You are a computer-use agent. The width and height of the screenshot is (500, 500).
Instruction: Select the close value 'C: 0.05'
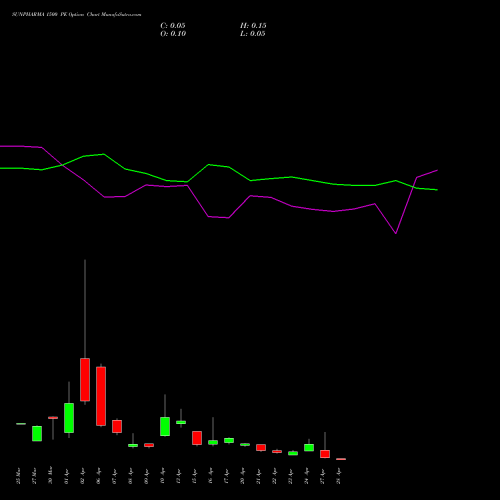173,26
